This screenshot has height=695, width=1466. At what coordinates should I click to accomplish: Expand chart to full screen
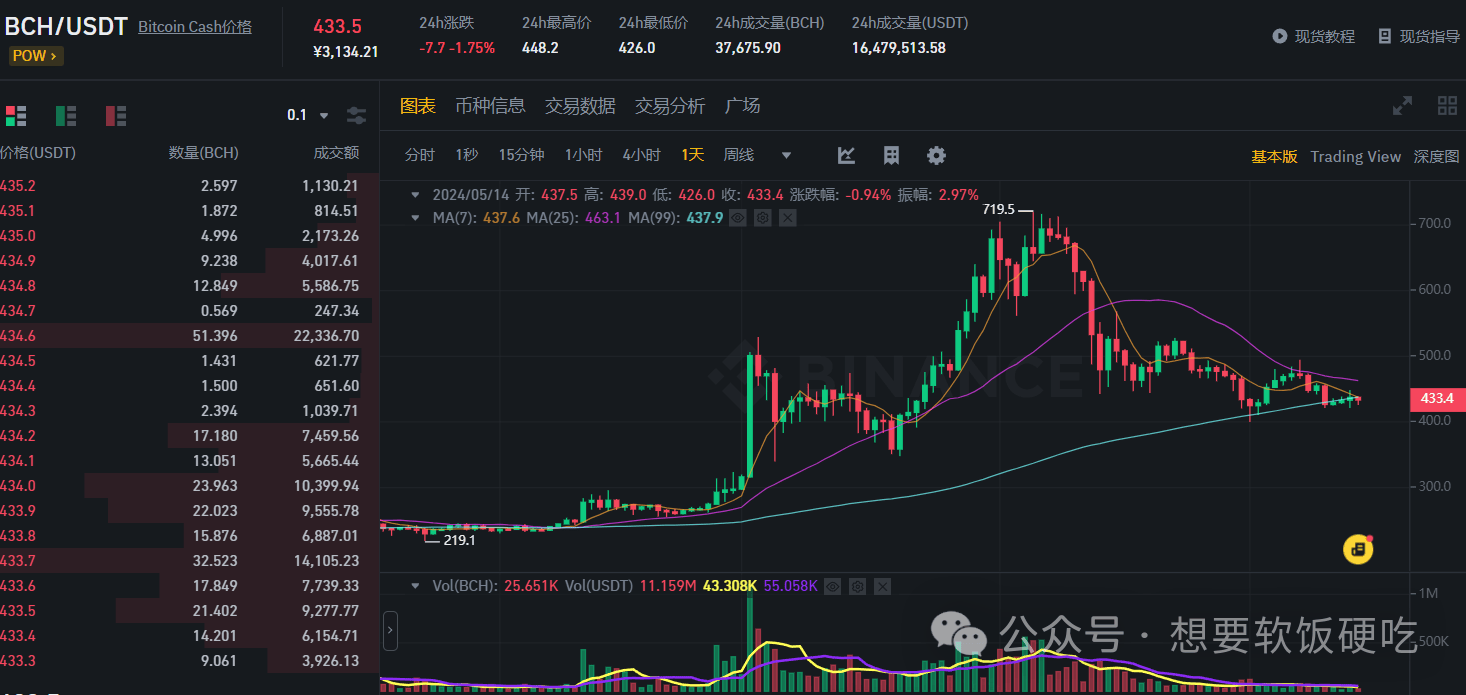1403,105
